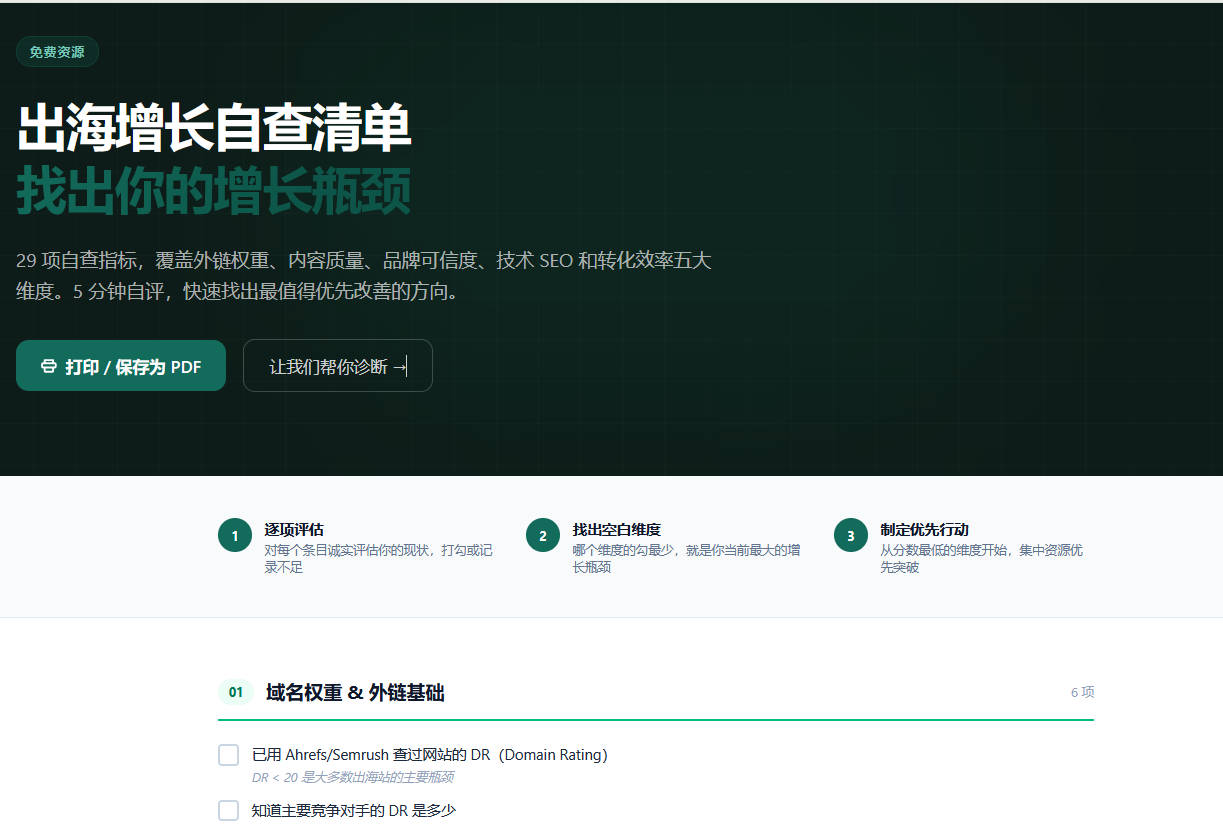The image size is (1223, 824).
Task: Click the 免费资源 badge
Action: pos(57,52)
